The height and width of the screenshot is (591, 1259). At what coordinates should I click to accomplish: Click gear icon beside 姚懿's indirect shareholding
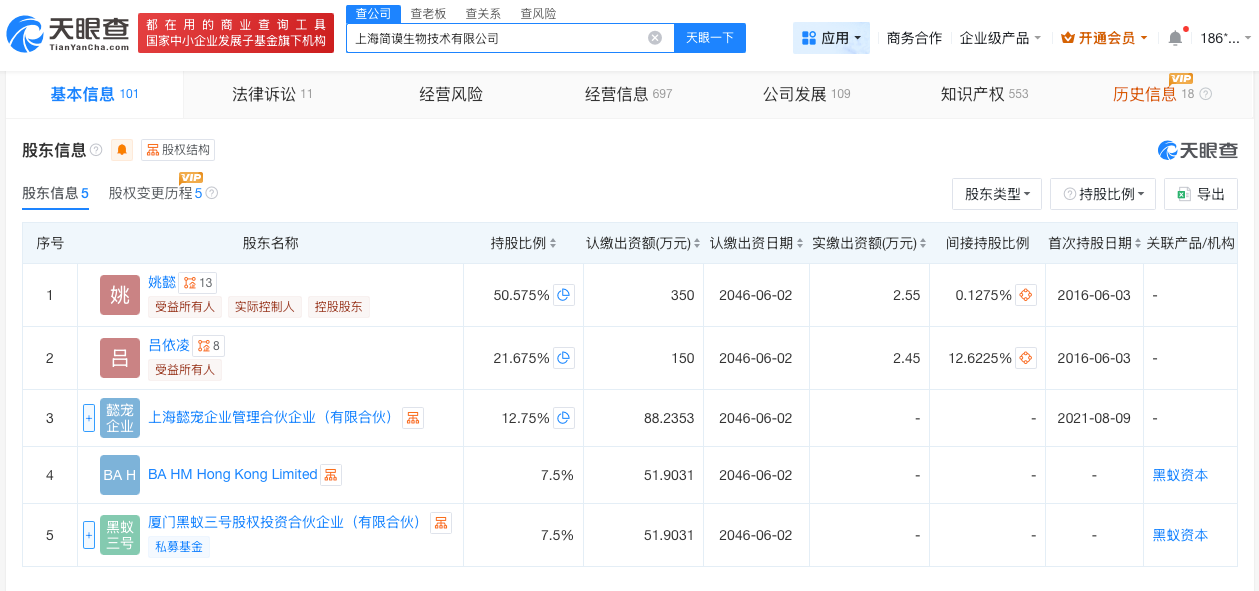[1026, 295]
